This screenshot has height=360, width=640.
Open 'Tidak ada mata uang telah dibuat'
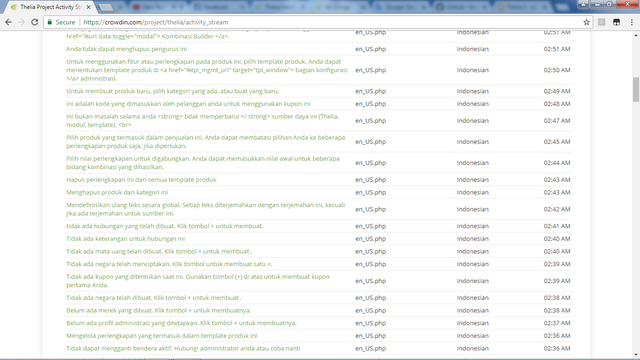click(x=159, y=251)
